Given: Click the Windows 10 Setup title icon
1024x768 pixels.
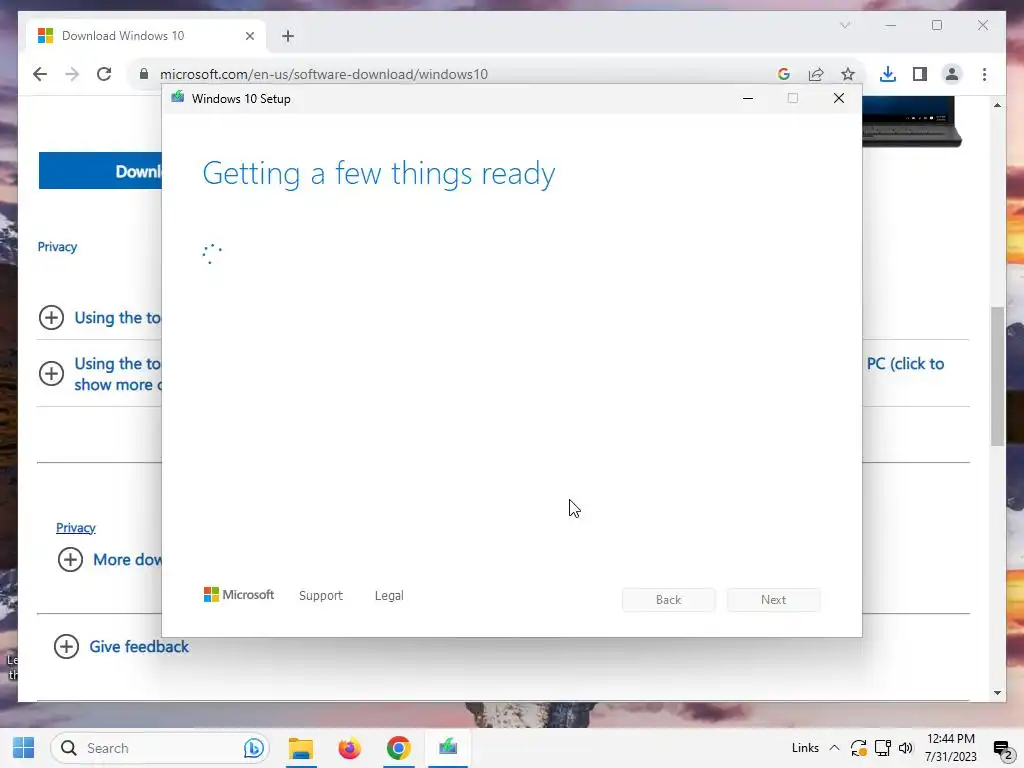Looking at the screenshot, I should click(x=177, y=98).
